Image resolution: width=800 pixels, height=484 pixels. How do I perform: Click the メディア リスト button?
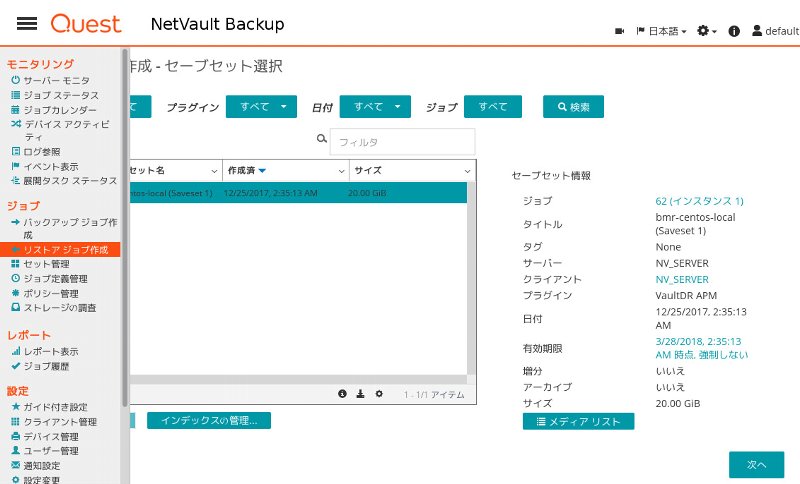tap(579, 422)
